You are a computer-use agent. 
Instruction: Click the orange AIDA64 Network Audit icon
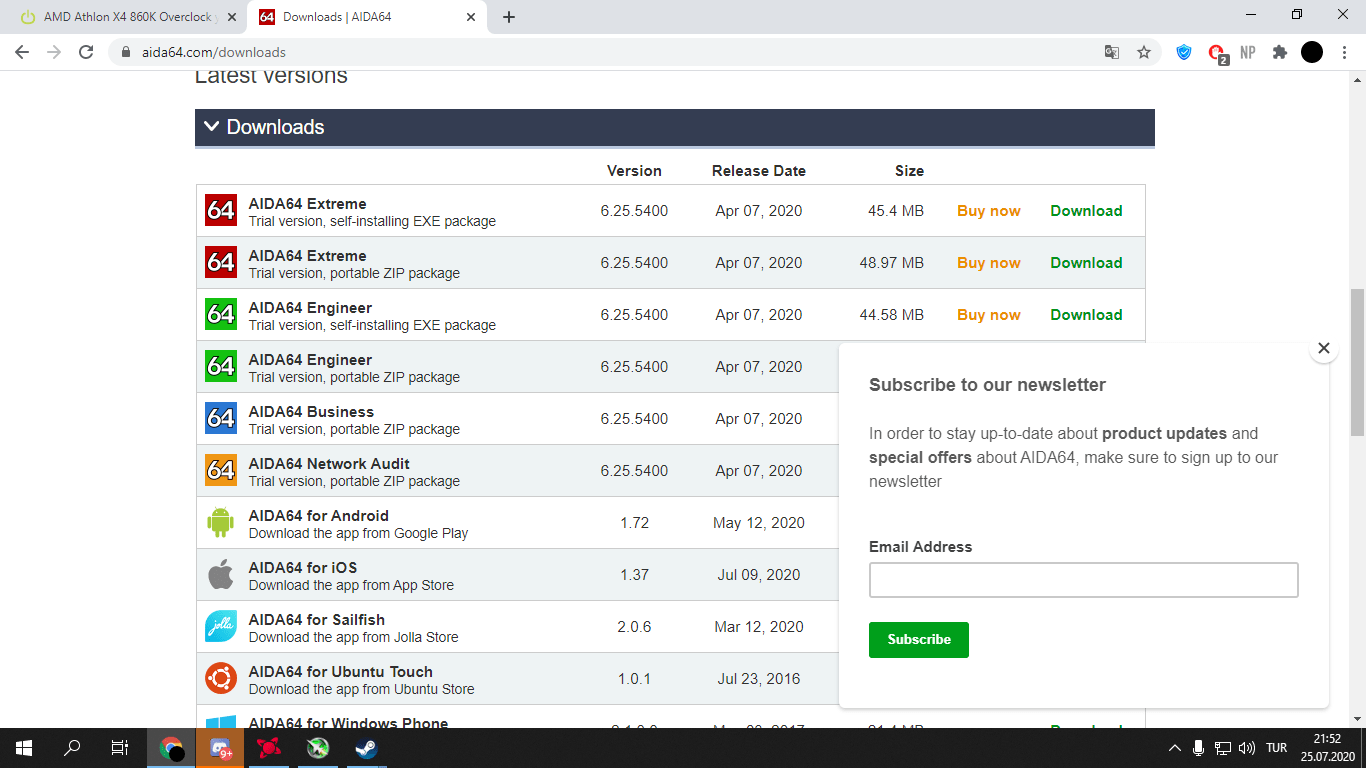(x=221, y=470)
